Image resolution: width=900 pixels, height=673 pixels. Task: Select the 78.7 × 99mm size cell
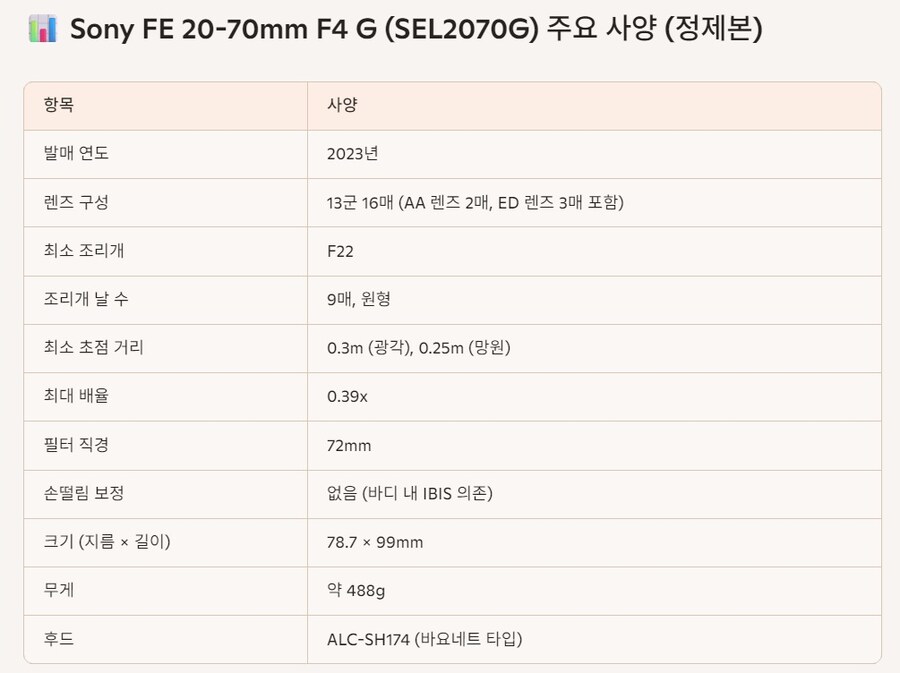[x=375, y=542]
